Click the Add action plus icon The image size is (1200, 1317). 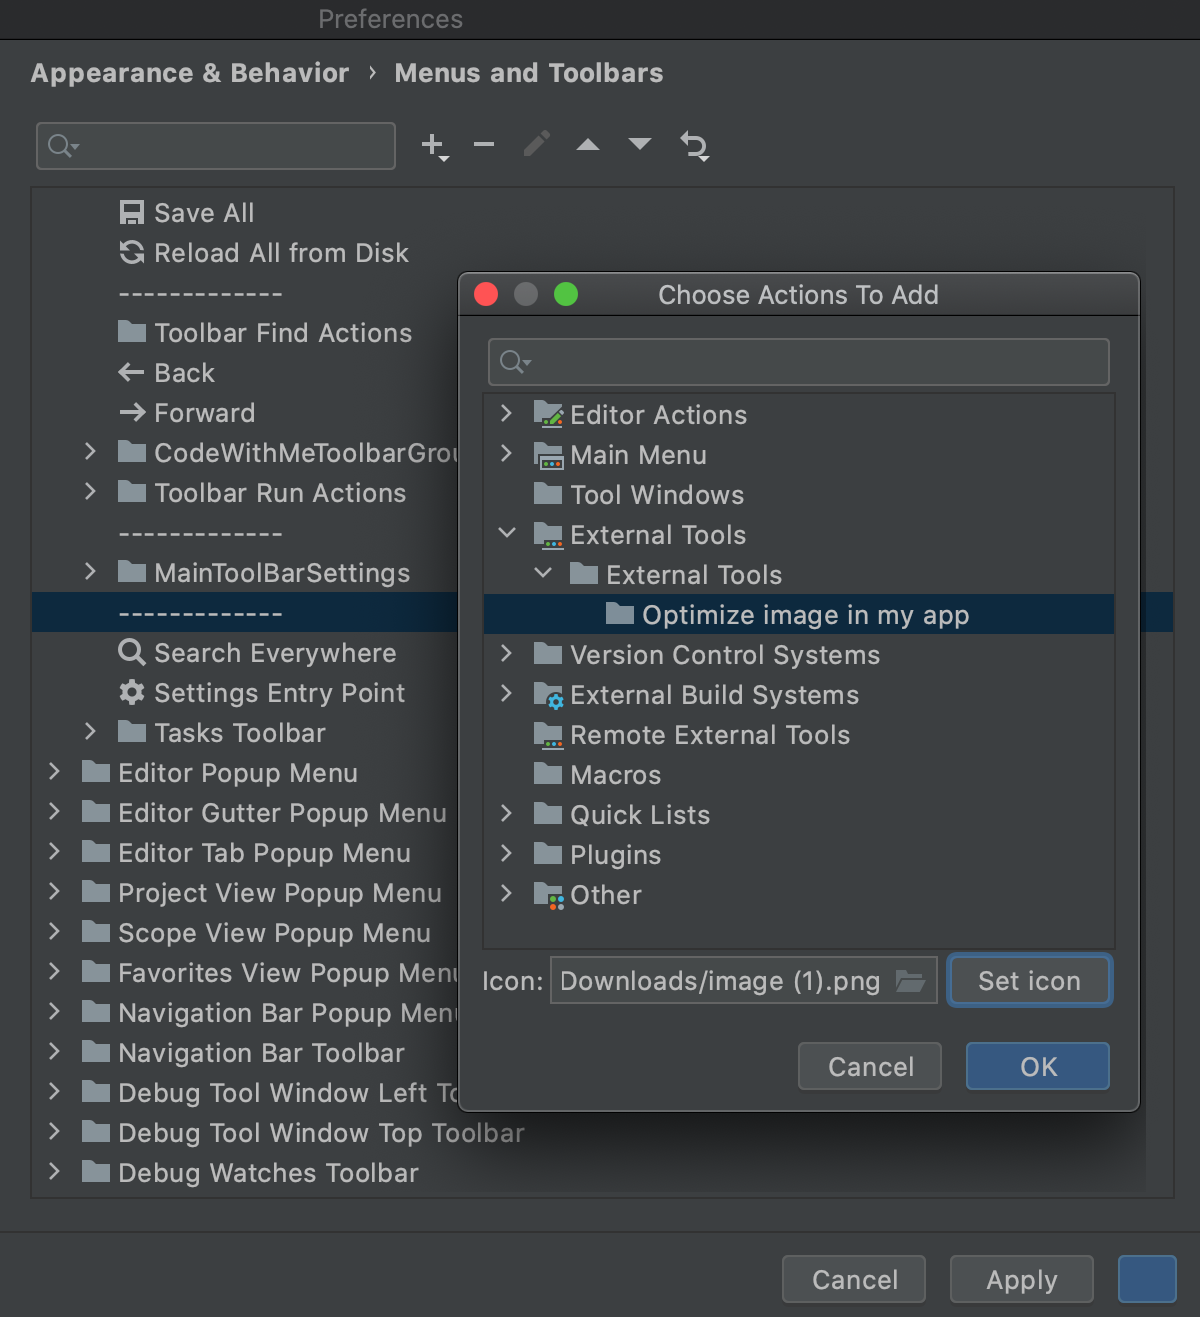tap(433, 146)
